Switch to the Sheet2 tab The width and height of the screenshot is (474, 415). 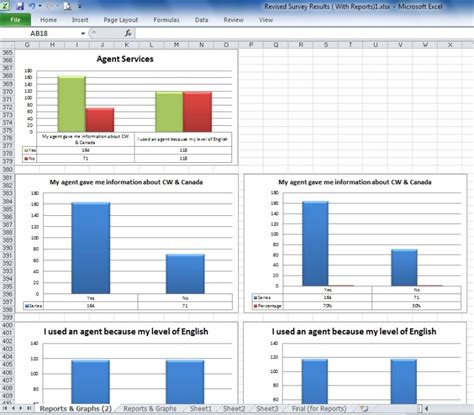234,409
